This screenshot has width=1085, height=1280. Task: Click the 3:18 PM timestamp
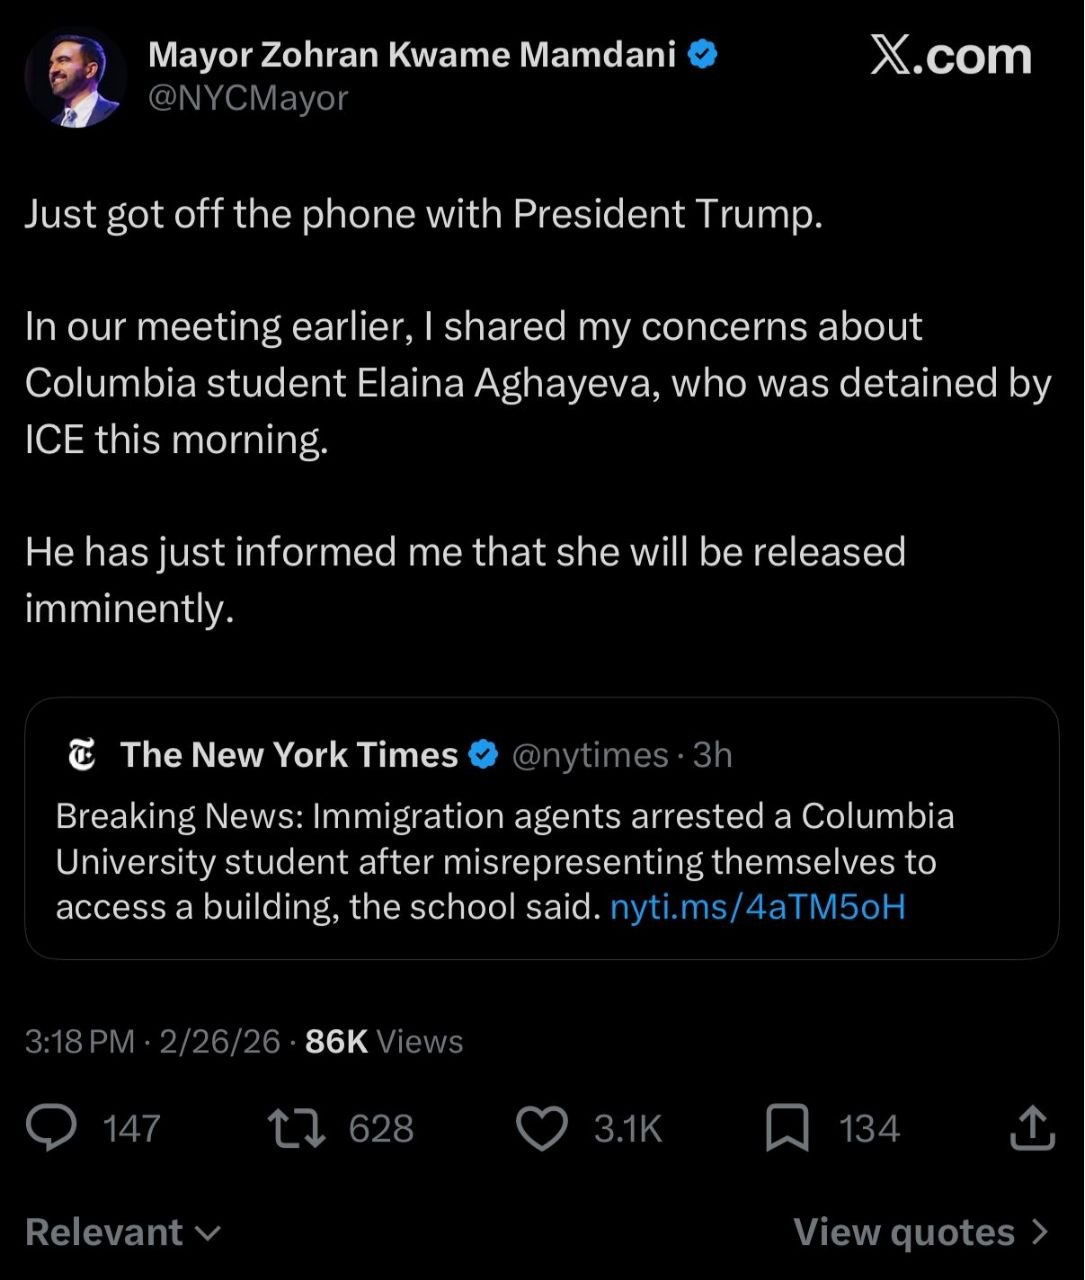click(80, 1042)
